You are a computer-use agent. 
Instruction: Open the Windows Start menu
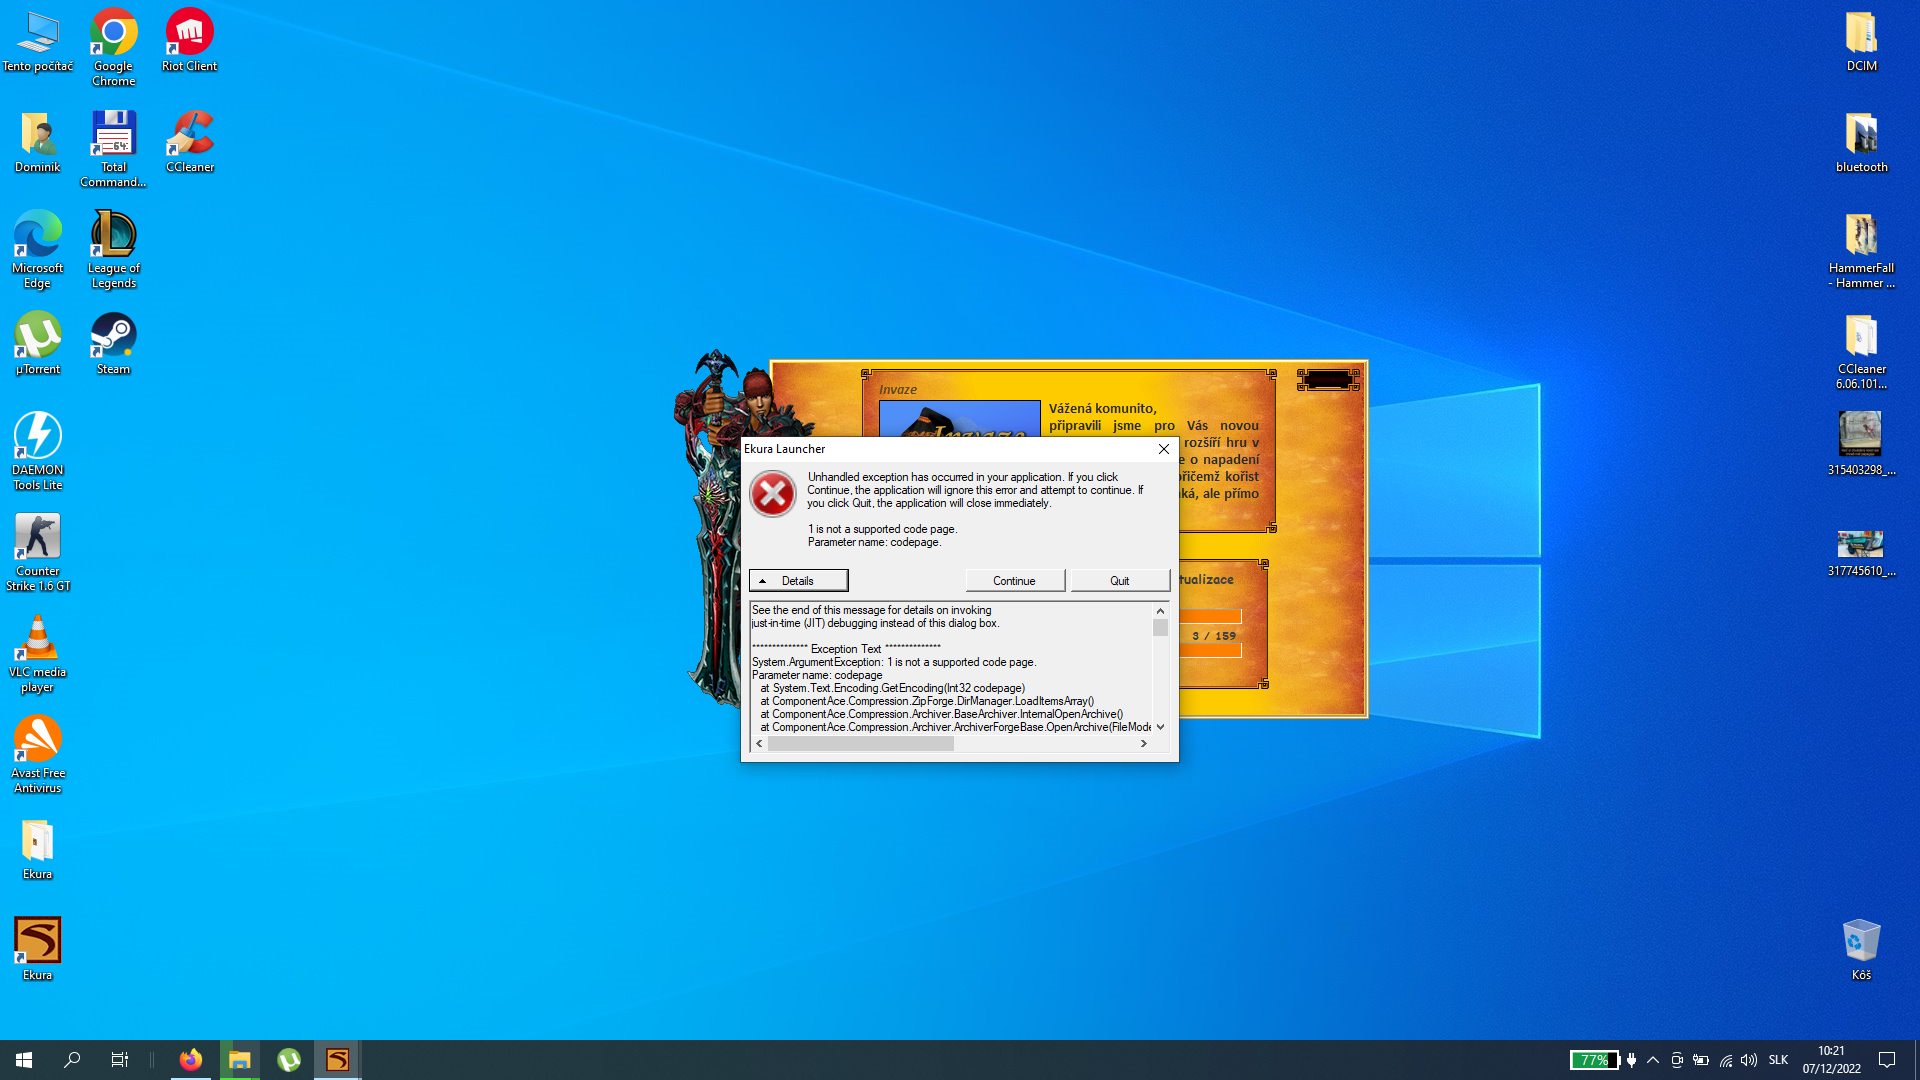click(24, 1060)
